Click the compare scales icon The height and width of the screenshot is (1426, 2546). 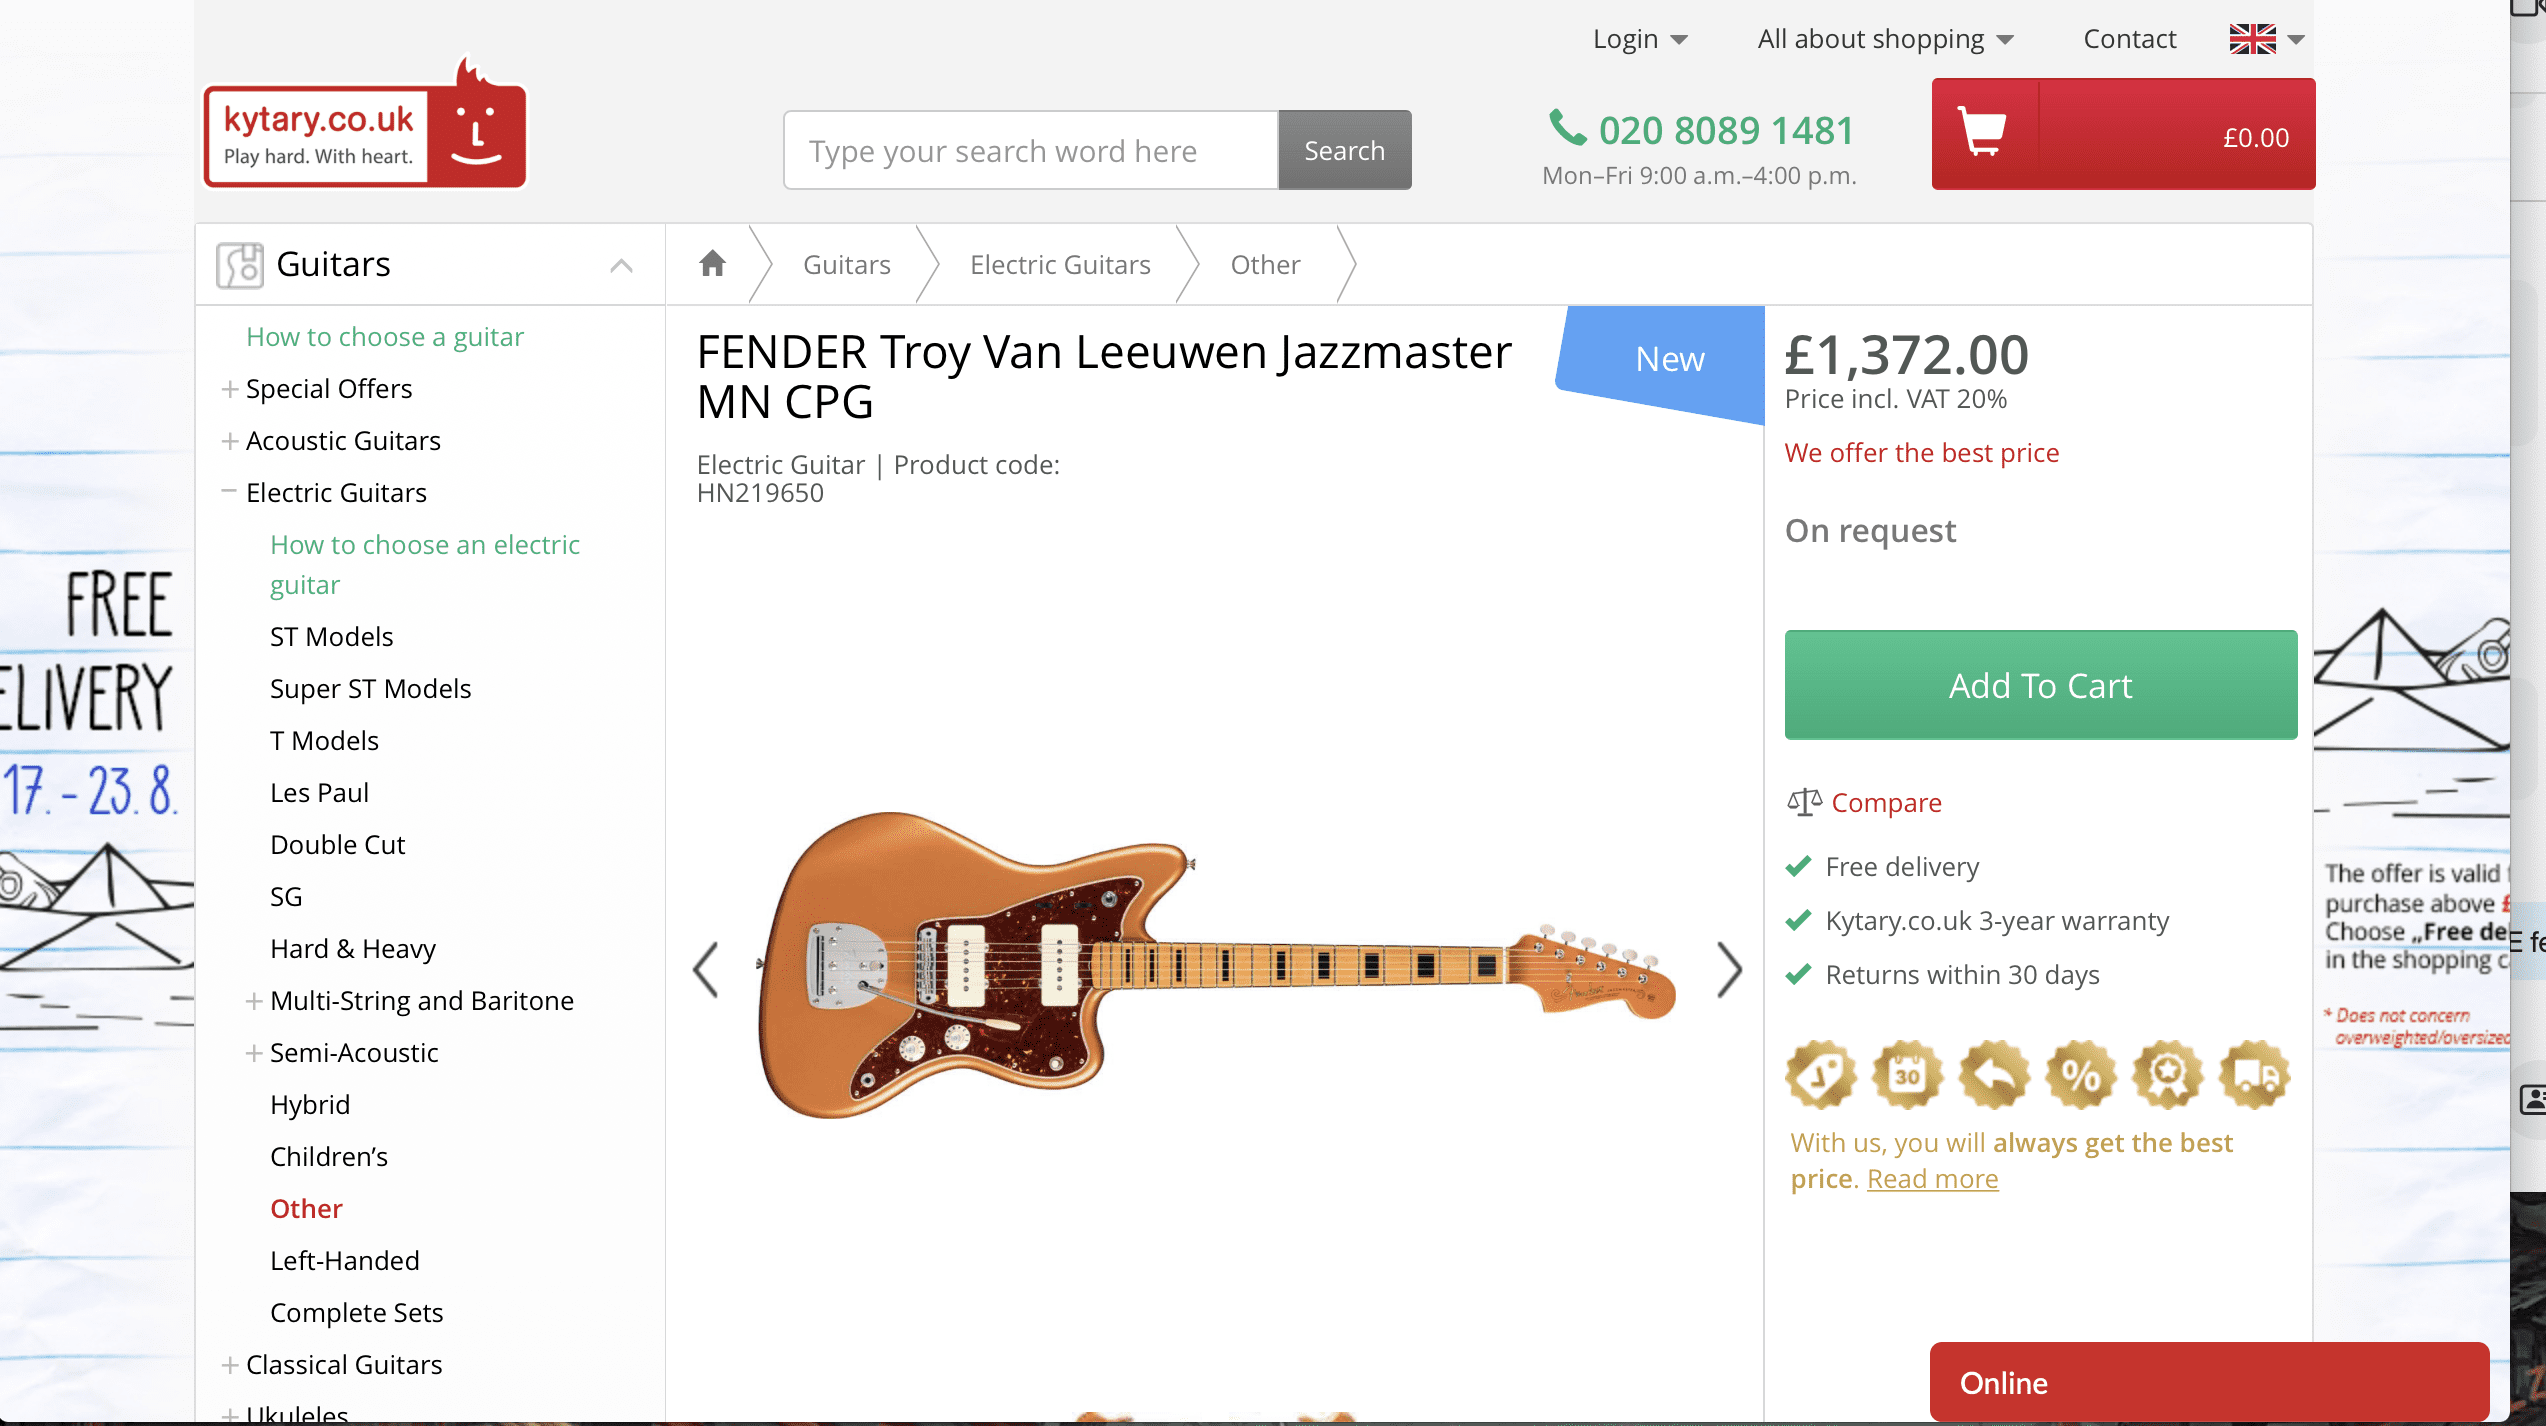pyautogui.click(x=1804, y=802)
